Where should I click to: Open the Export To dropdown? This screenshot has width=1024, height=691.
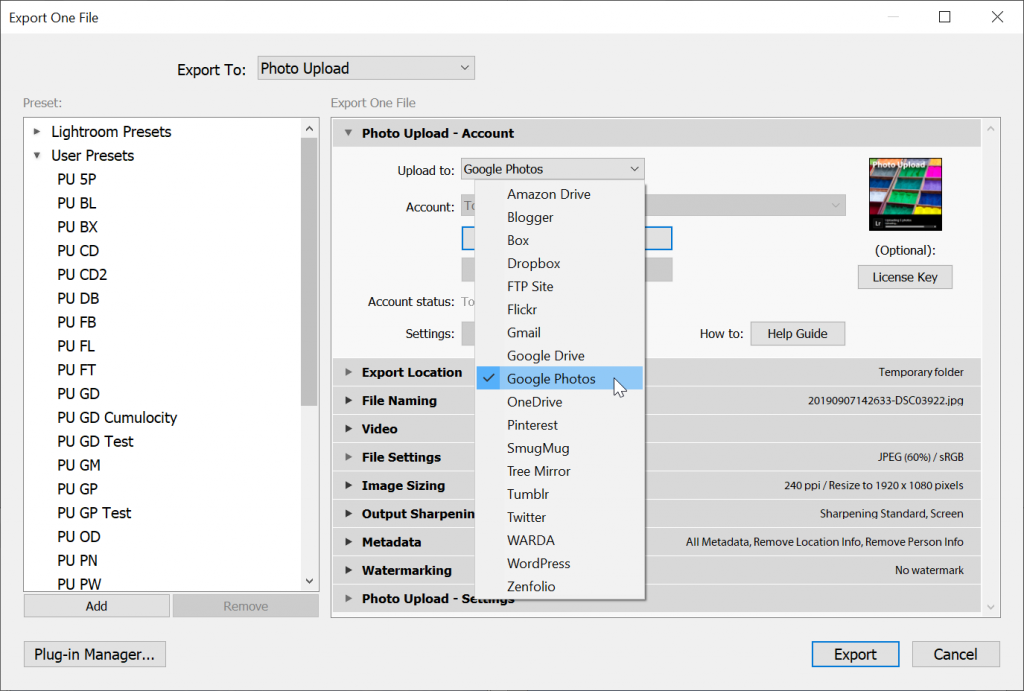(365, 68)
